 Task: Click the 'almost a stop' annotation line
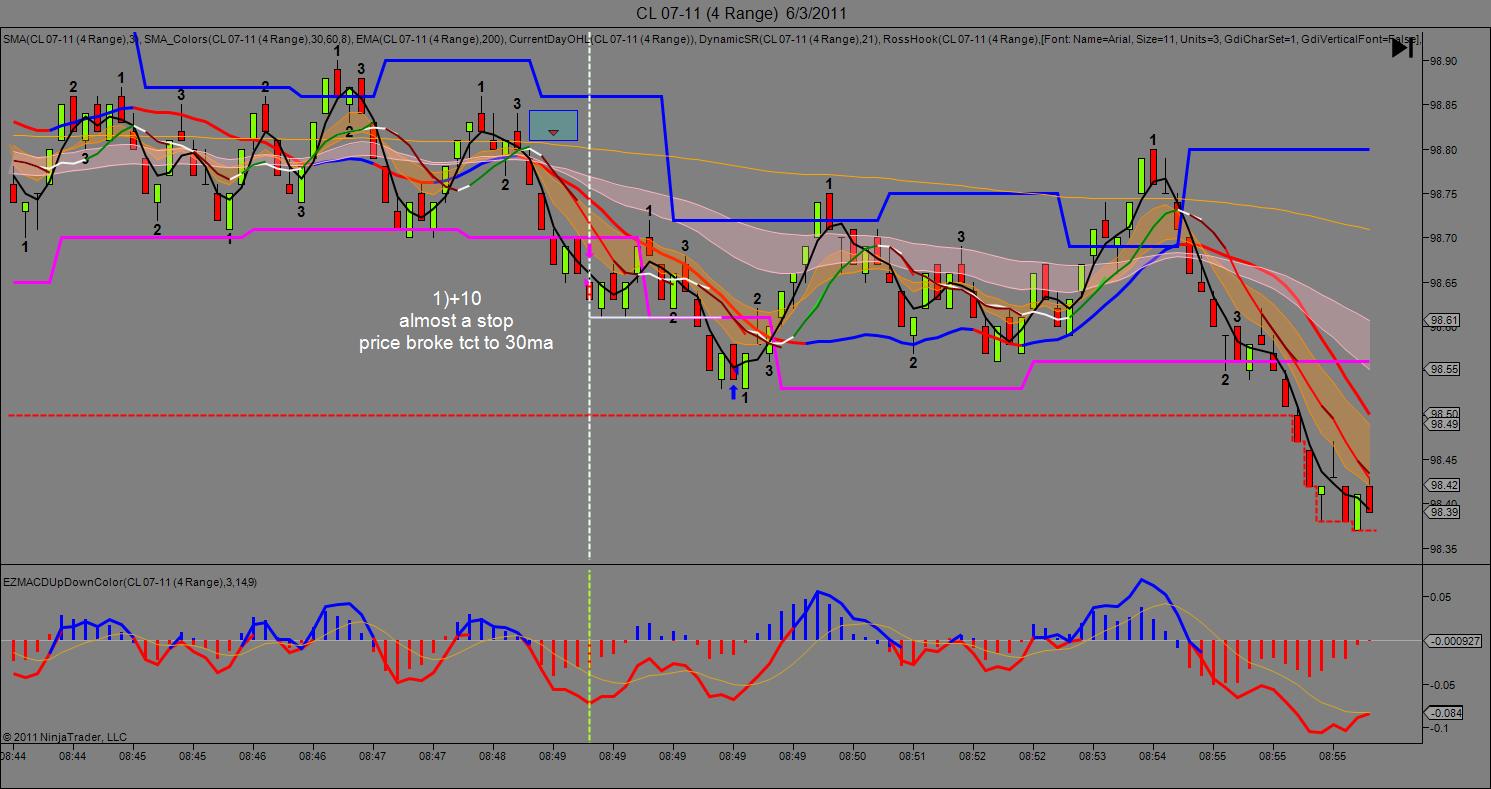click(456, 321)
